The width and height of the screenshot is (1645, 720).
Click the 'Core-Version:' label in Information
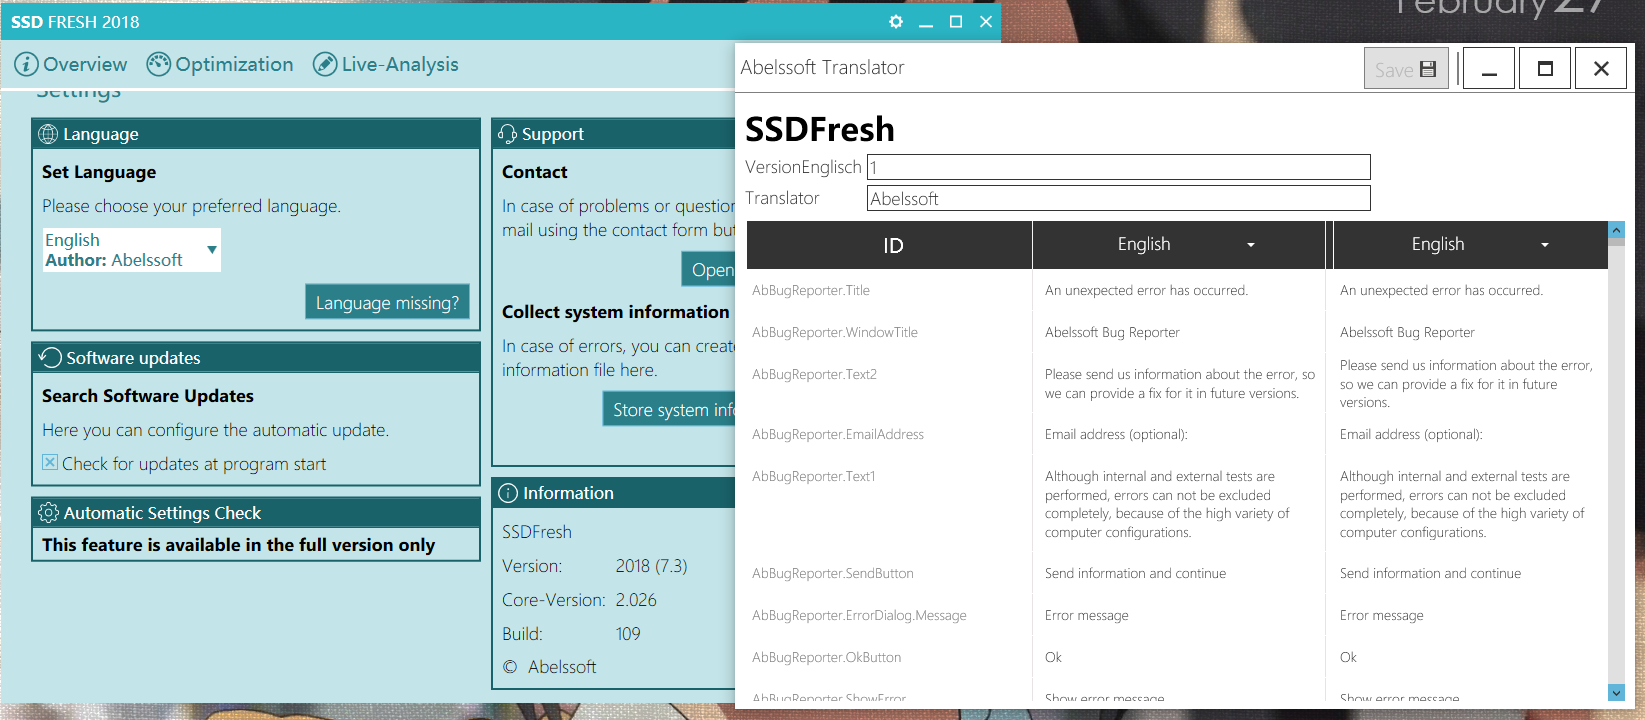click(553, 600)
